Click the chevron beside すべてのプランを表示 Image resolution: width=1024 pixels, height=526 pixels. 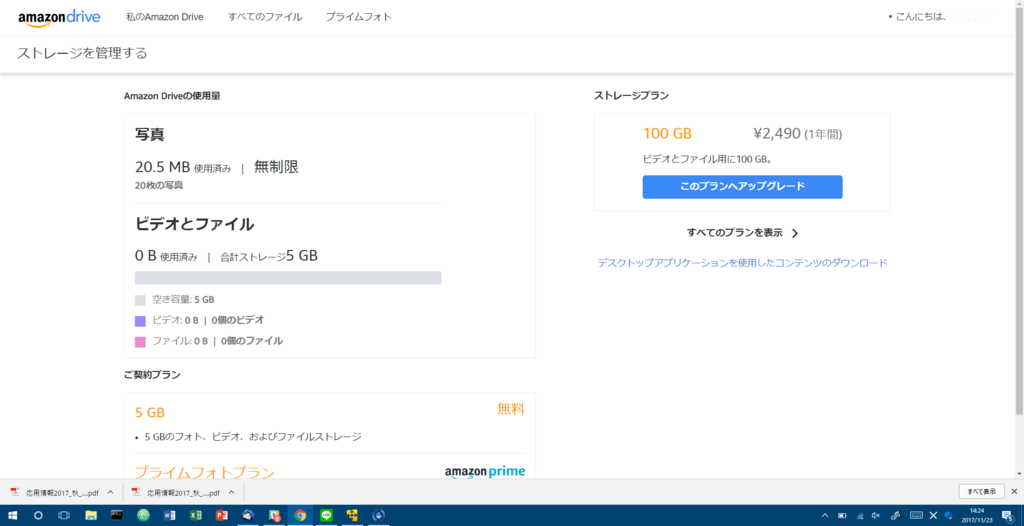pos(795,233)
